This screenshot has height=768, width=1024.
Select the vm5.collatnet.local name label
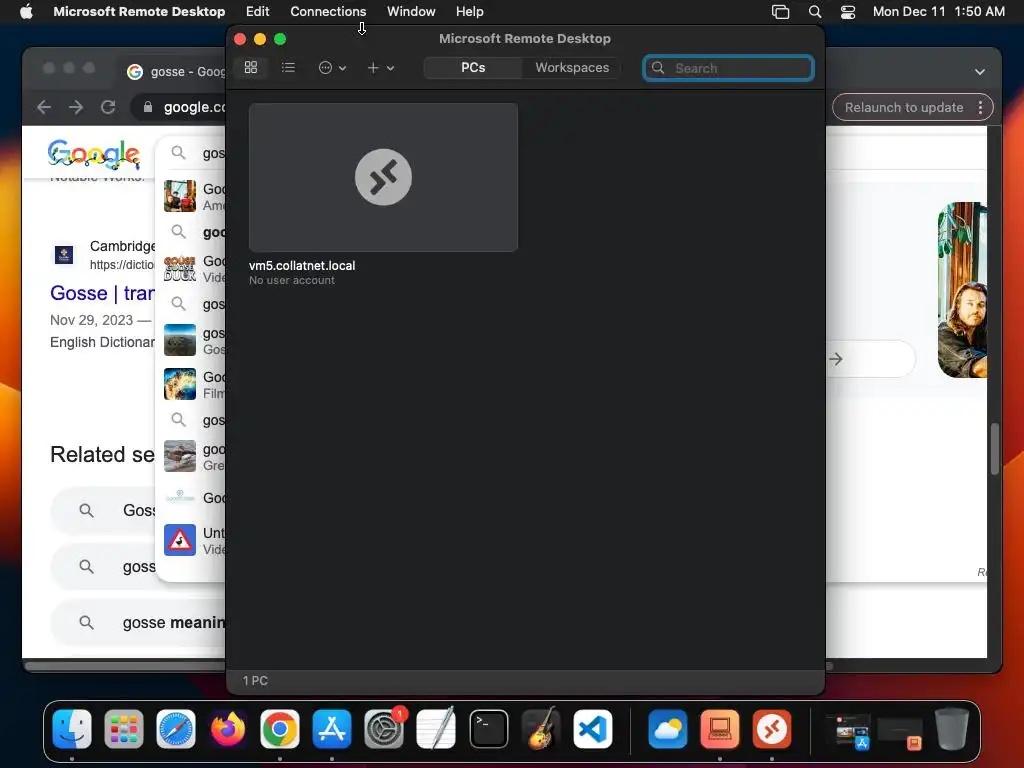302,266
